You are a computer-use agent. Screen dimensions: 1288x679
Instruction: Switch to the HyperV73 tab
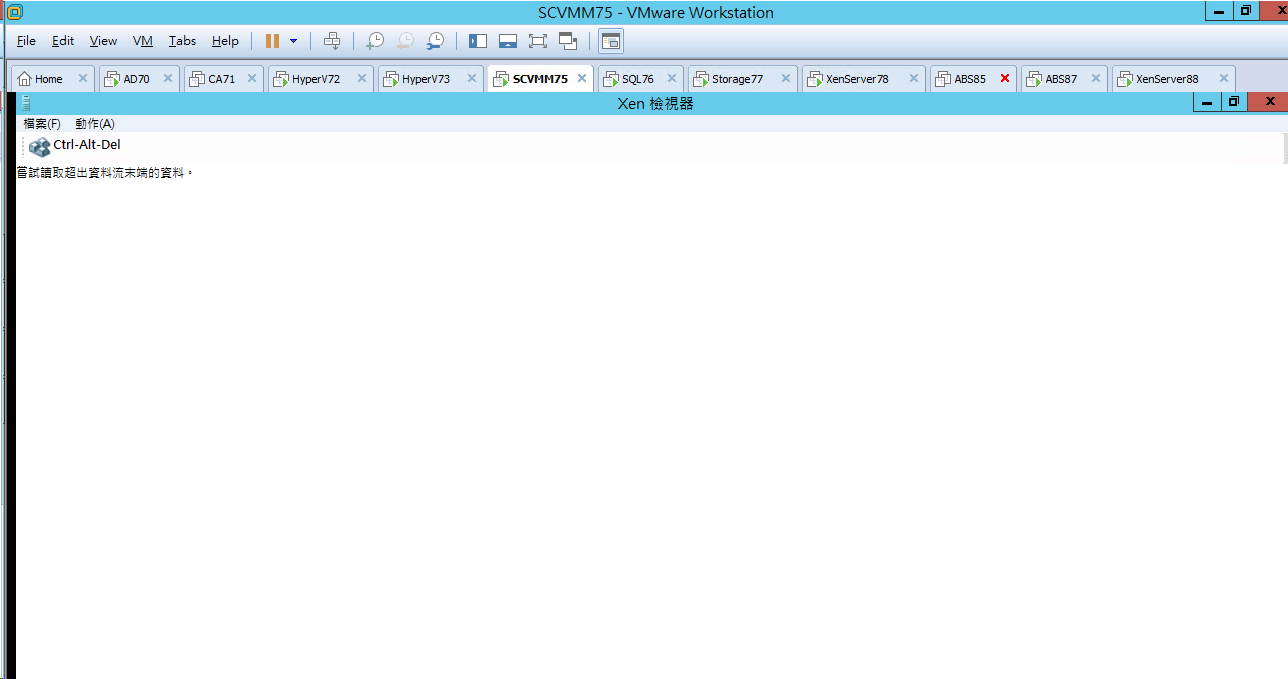(x=430, y=79)
